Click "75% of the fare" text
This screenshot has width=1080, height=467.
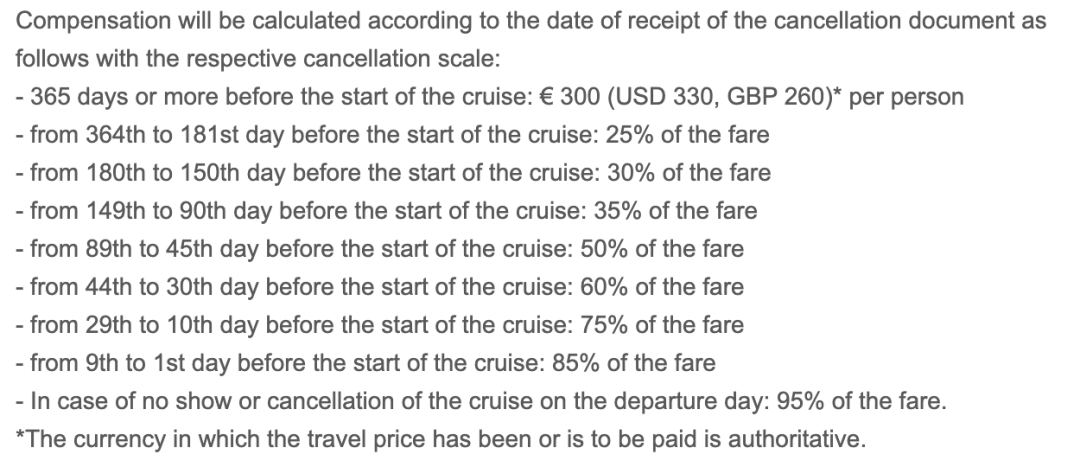pyautogui.click(x=662, y=324)
